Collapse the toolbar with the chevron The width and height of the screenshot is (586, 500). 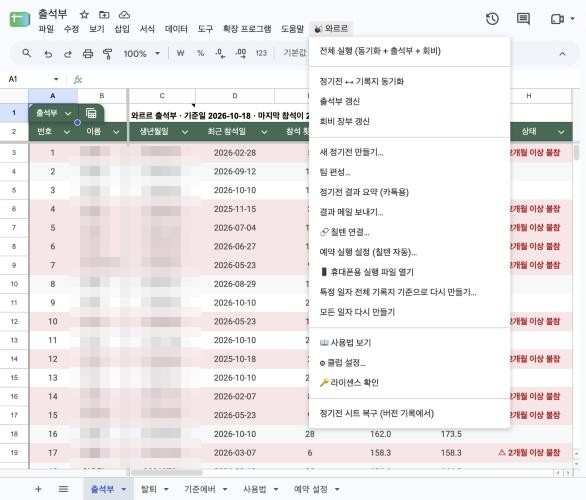pos(562,54)
